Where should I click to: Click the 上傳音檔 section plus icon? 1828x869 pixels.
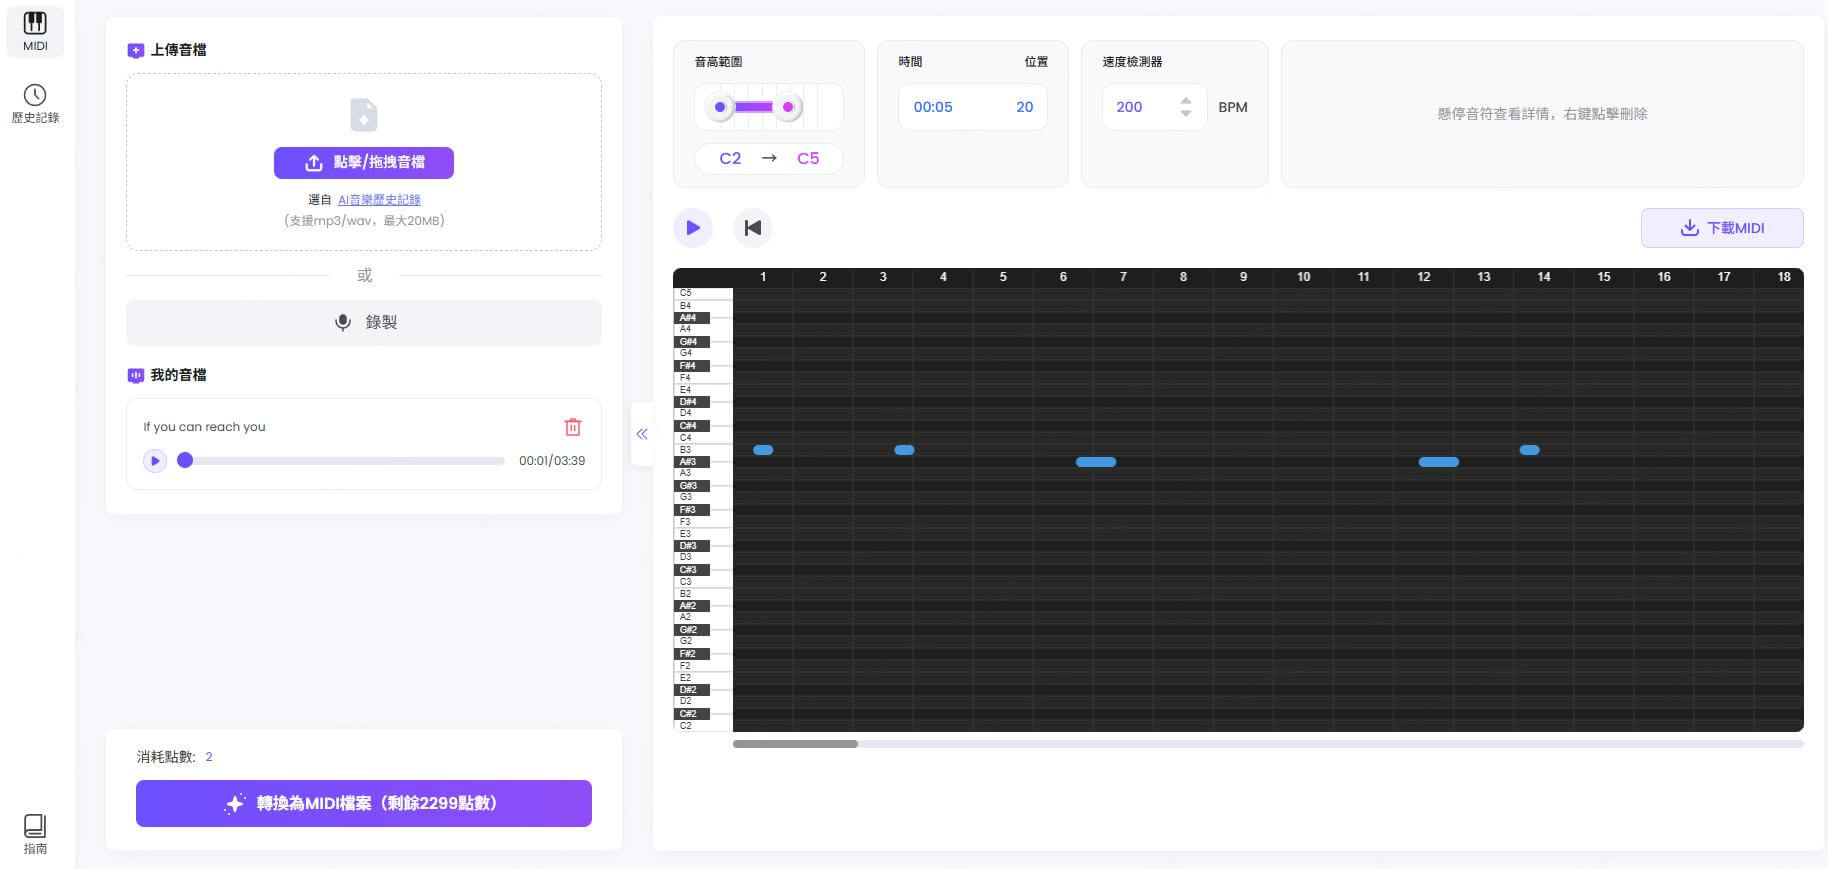(x=136, y=50)
